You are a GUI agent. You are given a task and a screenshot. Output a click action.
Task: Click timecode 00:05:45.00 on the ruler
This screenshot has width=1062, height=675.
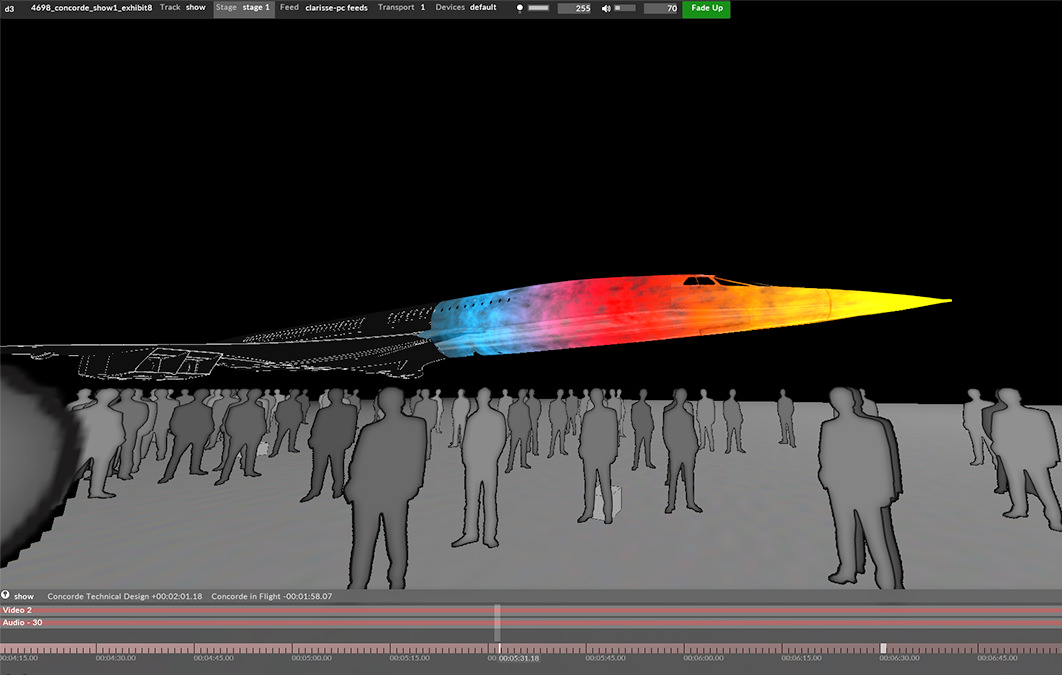pyautogui.click(x=606, y=658)
